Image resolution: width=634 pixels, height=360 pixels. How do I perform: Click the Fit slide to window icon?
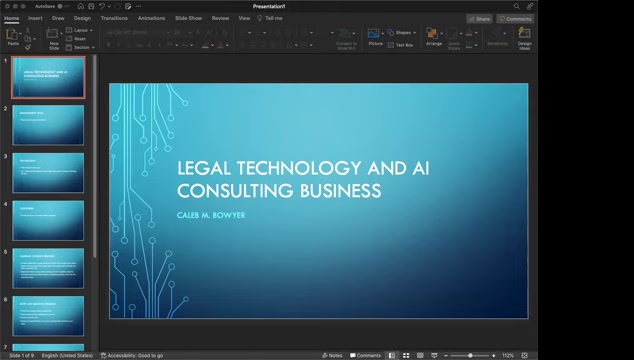524,356
